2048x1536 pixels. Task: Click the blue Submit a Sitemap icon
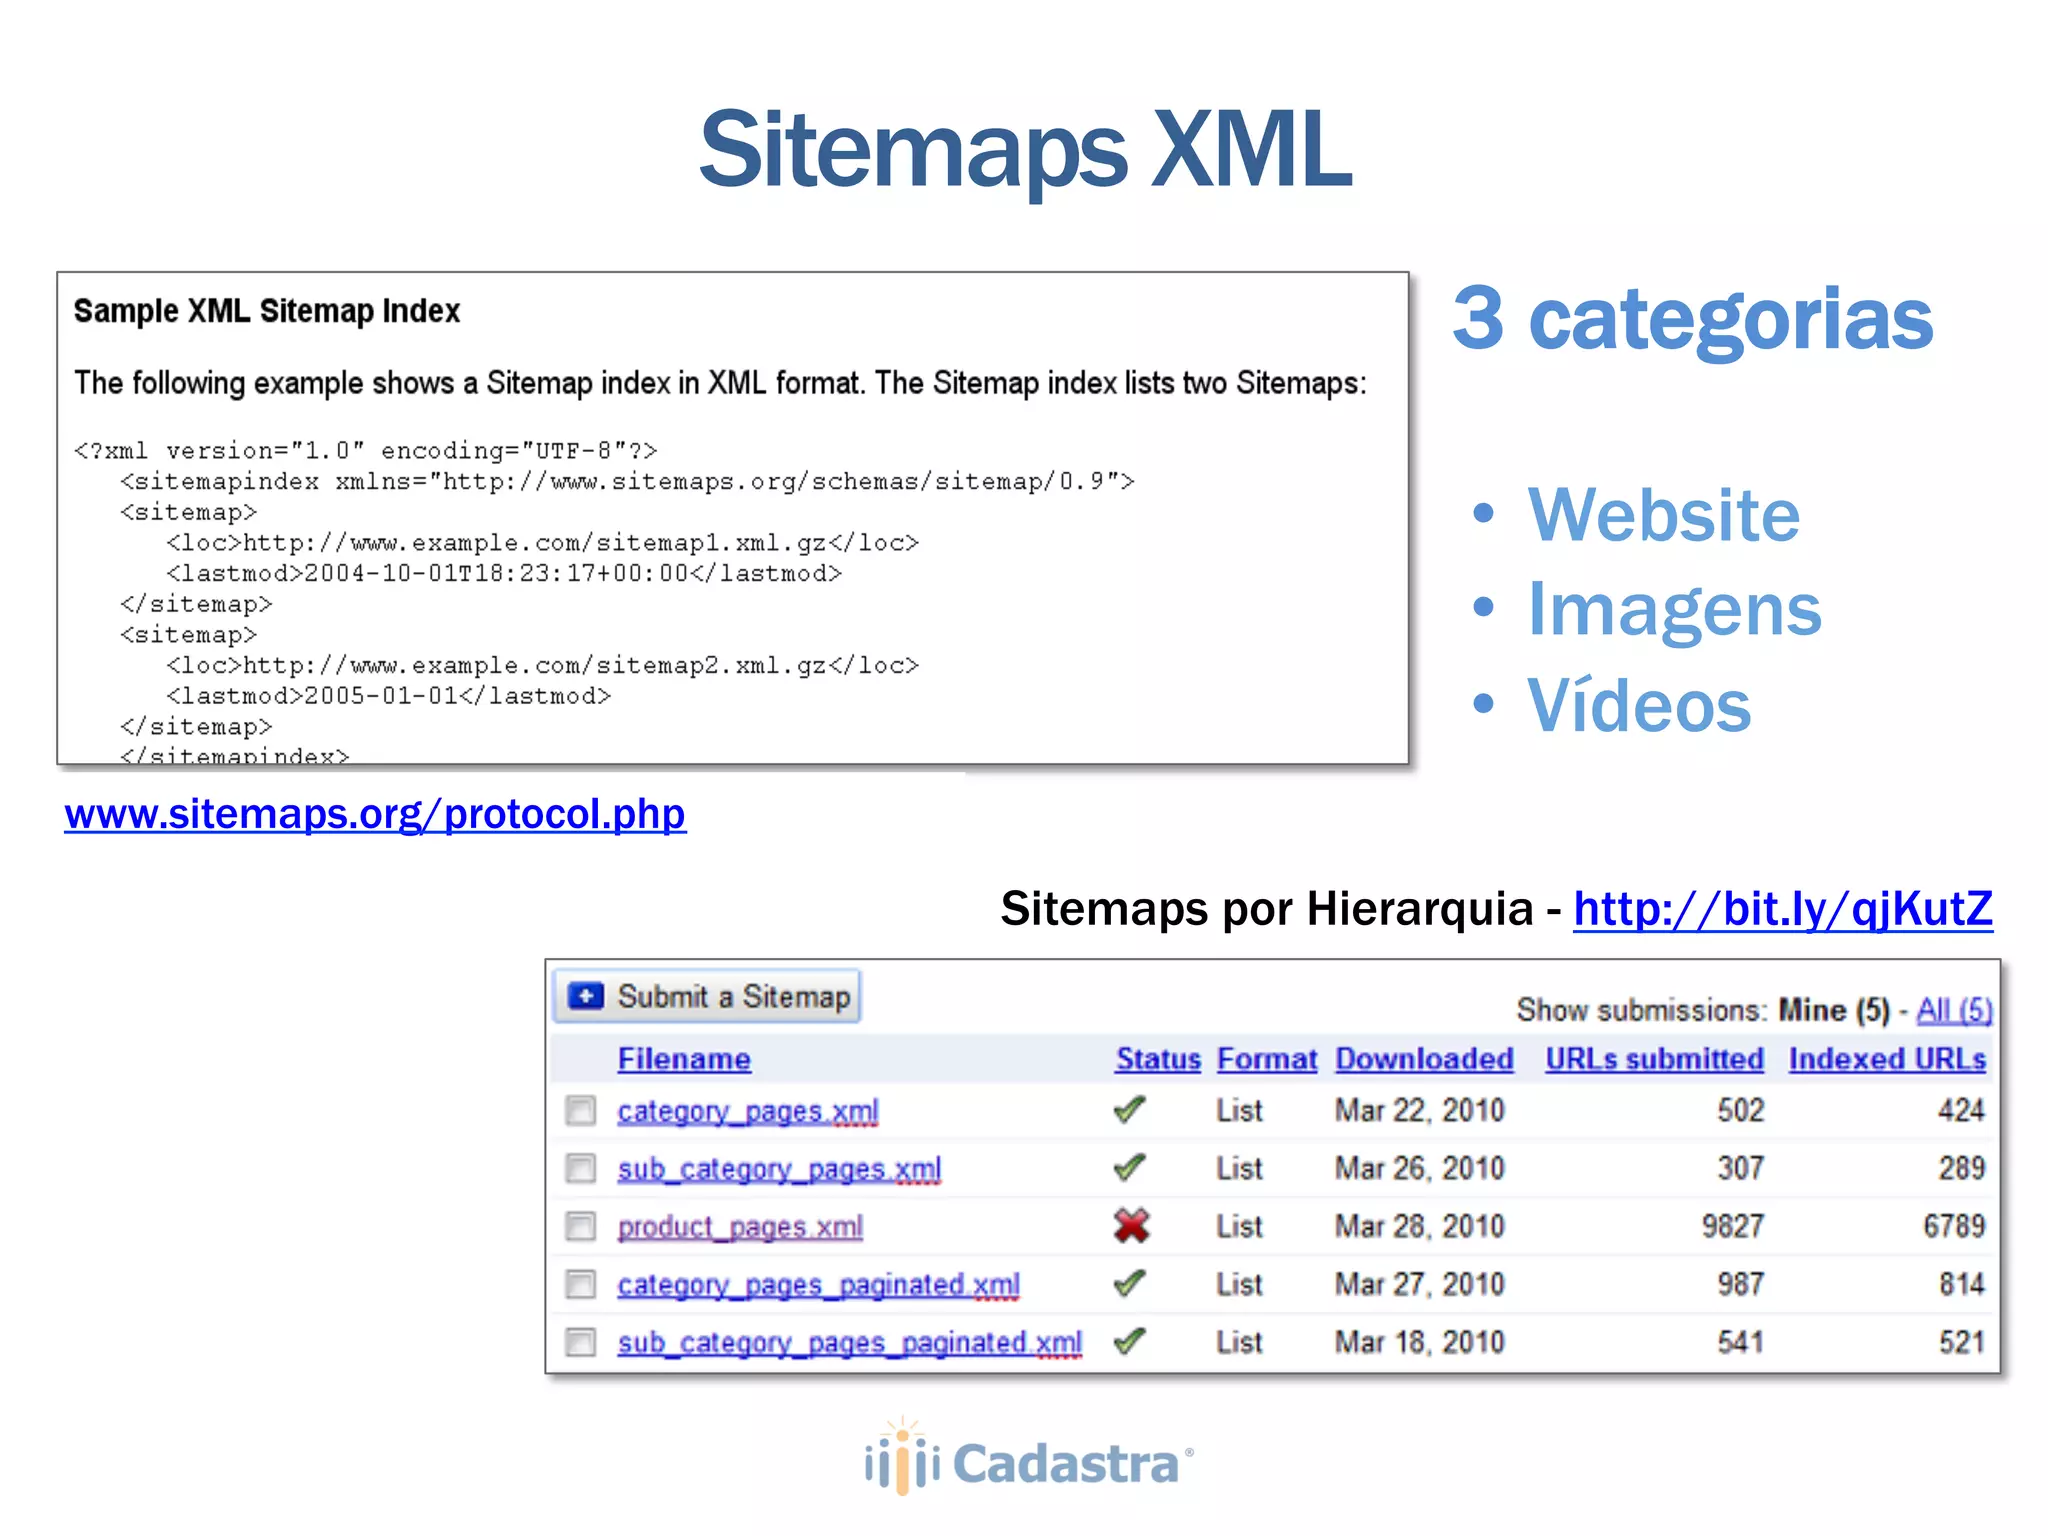coord(585,996)
